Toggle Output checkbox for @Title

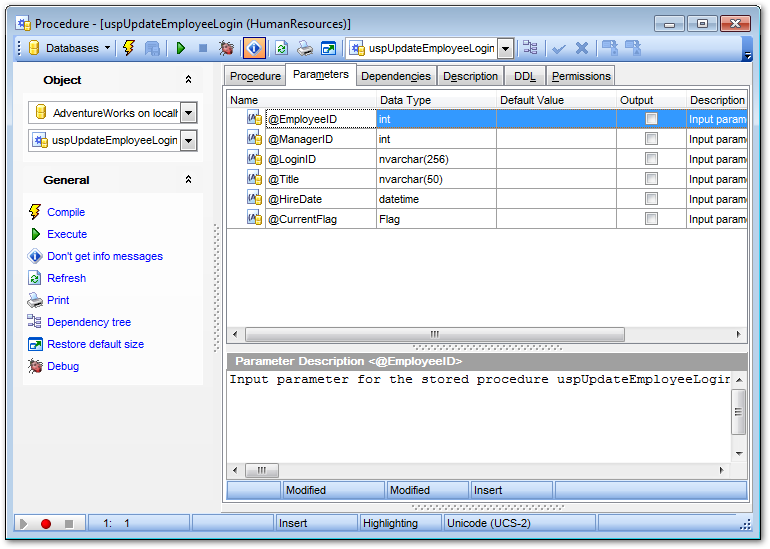pyautogui.click(x=651, y=178)
